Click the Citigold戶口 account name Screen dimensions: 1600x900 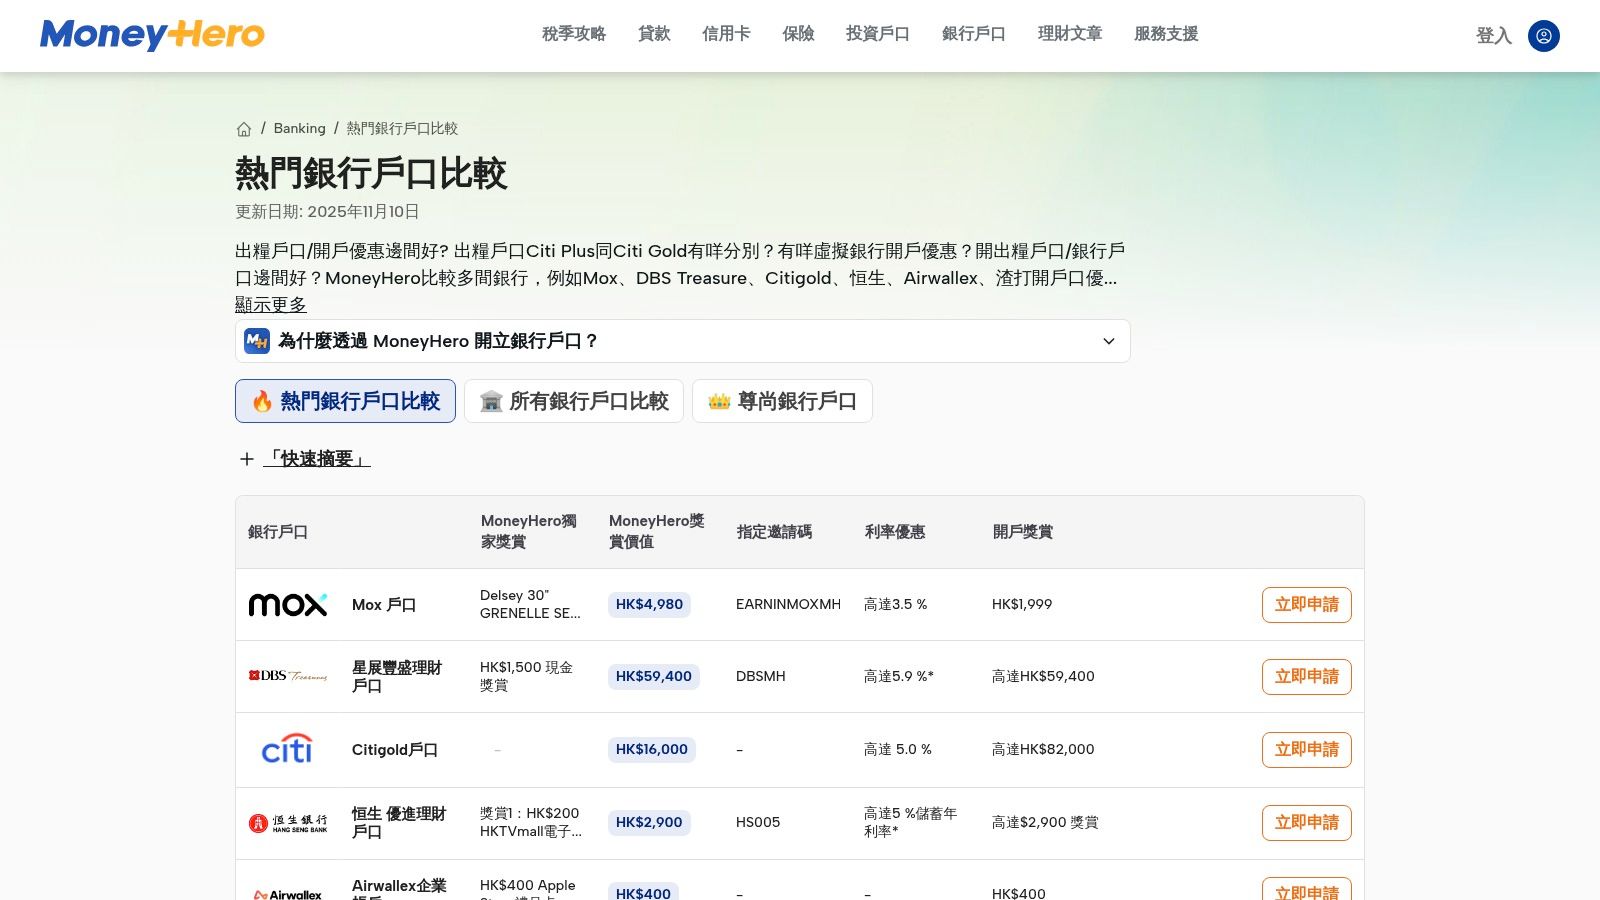[395, 750]
